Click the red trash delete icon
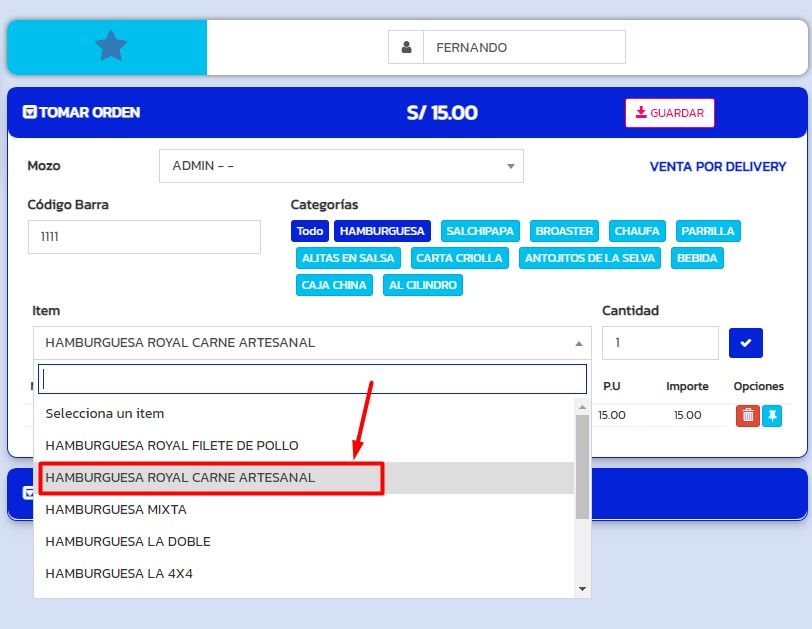 pos(747,415)
